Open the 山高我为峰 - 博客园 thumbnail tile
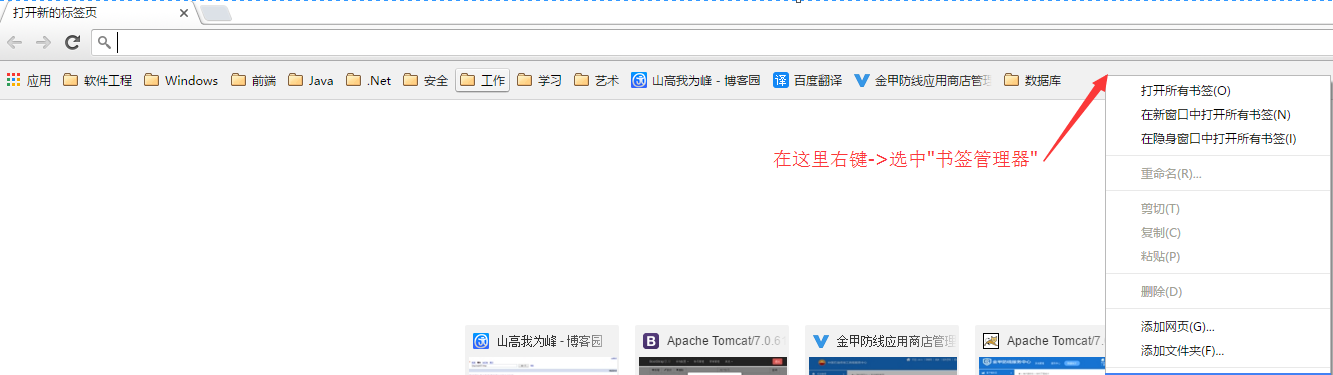This screenshot has width=1333, height=375. click(542, 350)
